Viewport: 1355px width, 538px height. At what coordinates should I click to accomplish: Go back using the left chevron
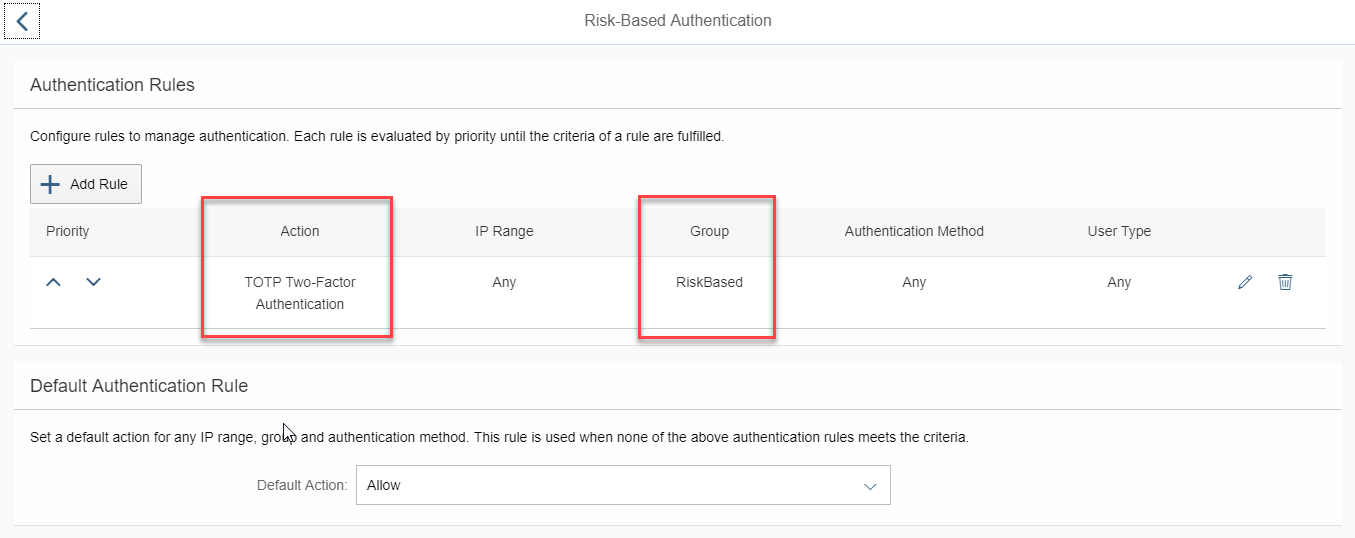click(22, 20)
